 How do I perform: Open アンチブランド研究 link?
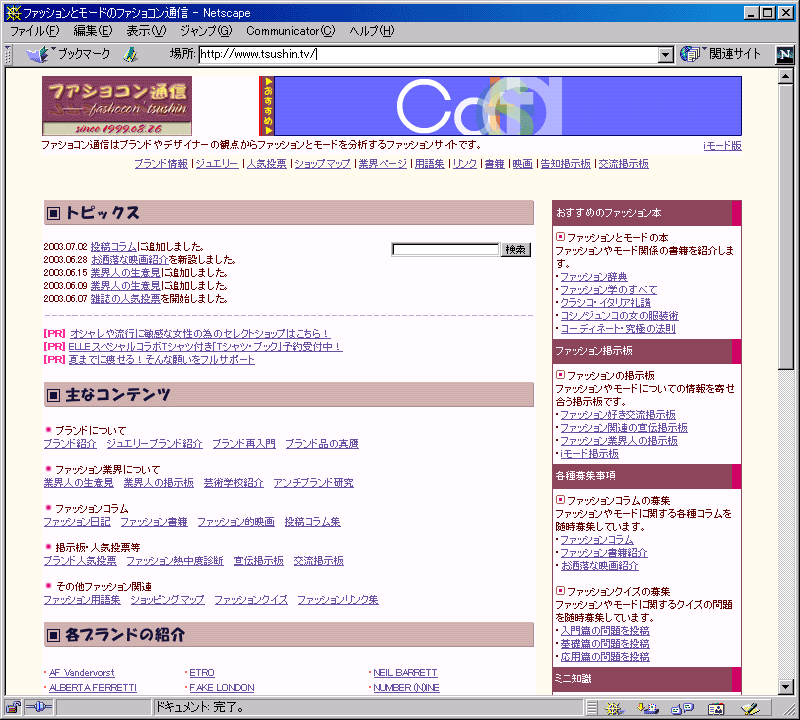[x=313, y=483]
